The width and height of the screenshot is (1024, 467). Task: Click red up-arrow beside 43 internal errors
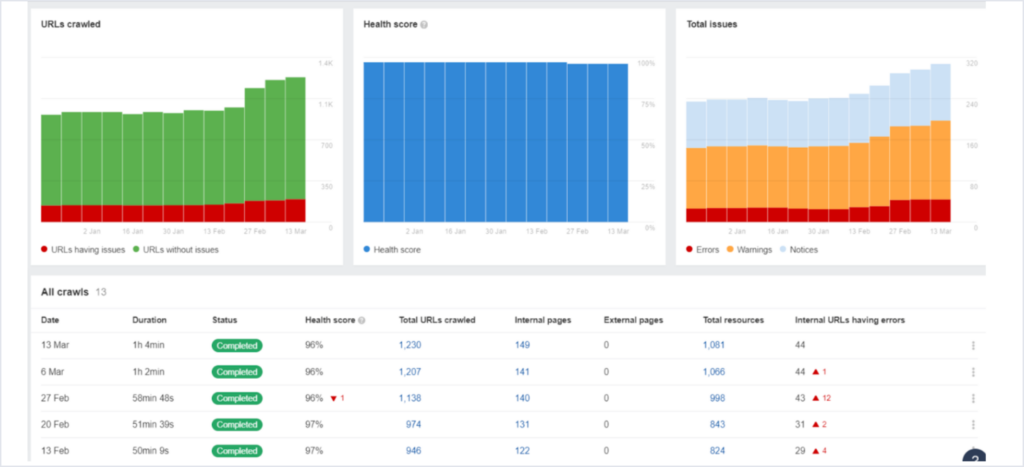[x=816, y=398]
